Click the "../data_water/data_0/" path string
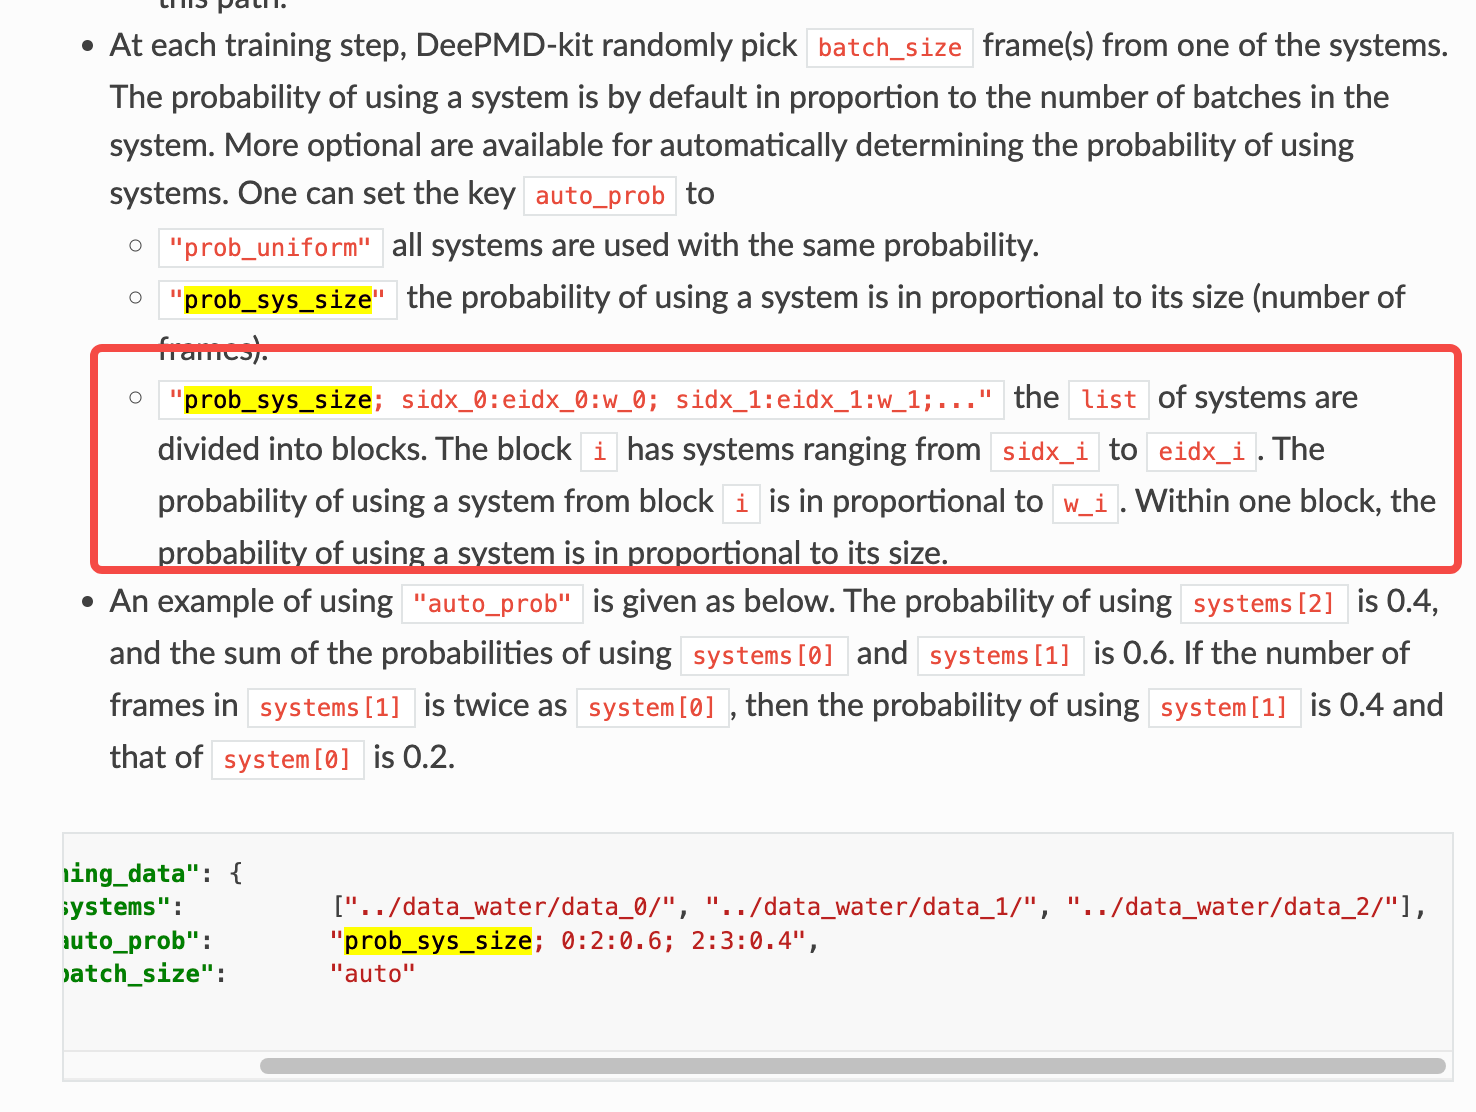 point(510,907)
